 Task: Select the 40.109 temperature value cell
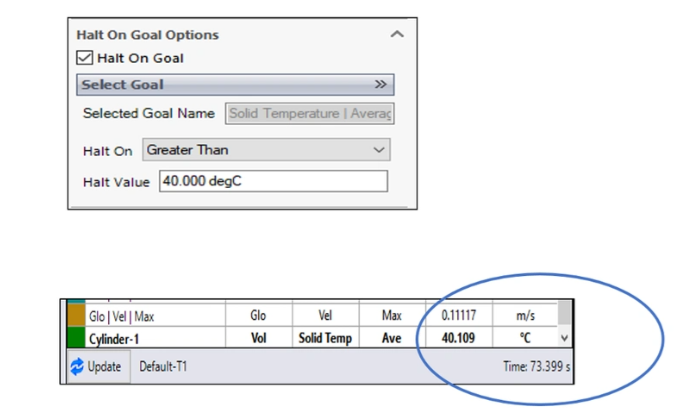click(459, 339)
